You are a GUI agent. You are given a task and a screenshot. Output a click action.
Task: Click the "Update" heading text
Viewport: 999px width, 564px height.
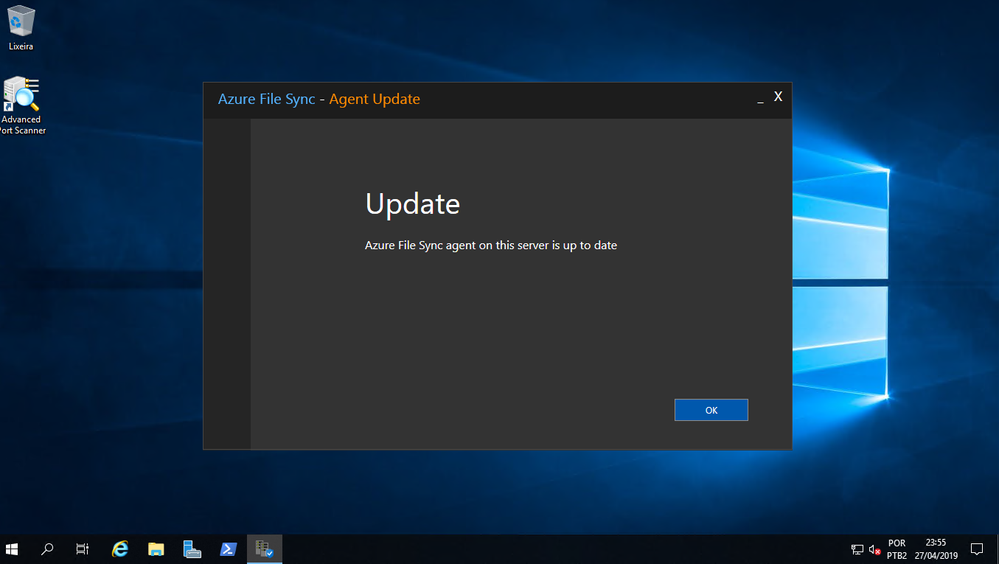pyautogui.click(x=412, y=205)
